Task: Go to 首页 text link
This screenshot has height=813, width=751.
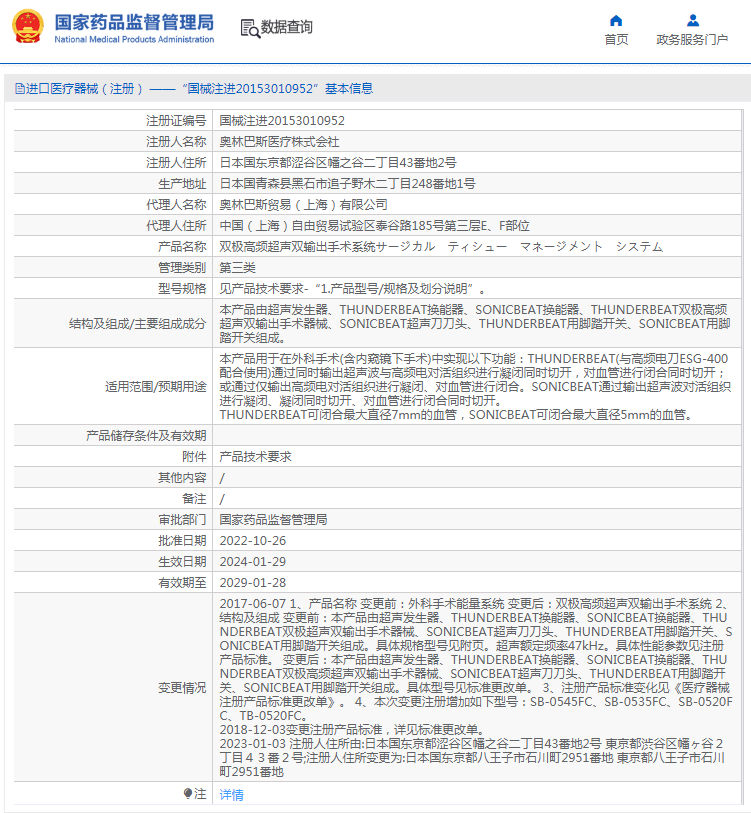Action: click(x=616, y=39)
